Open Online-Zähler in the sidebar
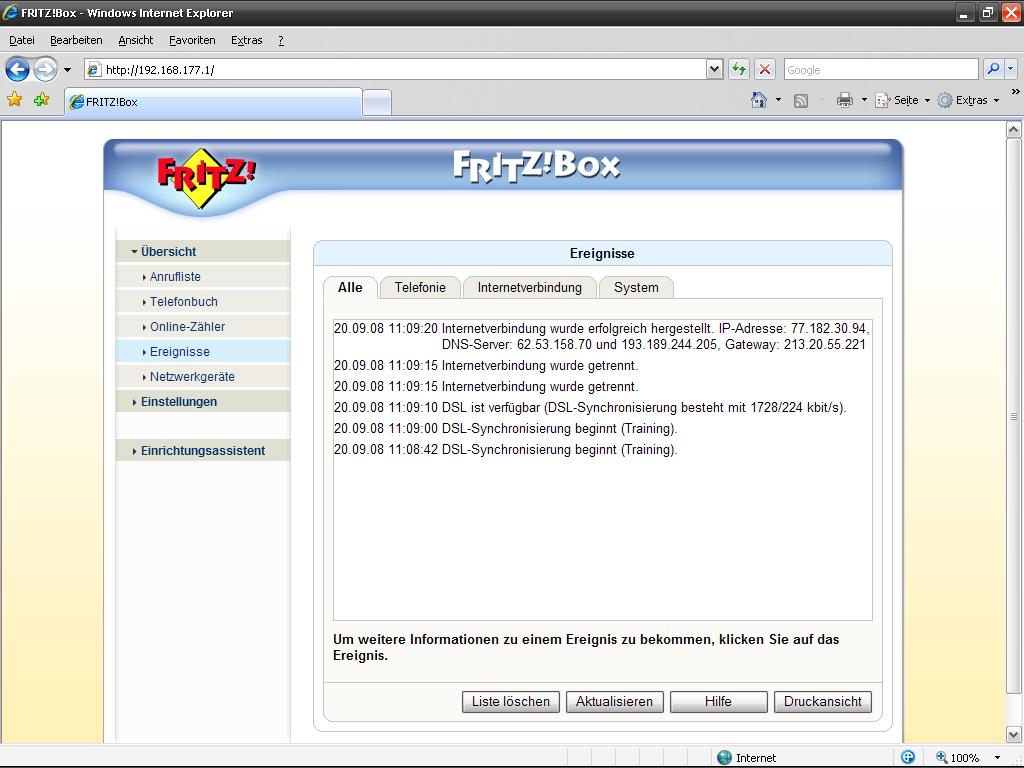 pos(202,327)
